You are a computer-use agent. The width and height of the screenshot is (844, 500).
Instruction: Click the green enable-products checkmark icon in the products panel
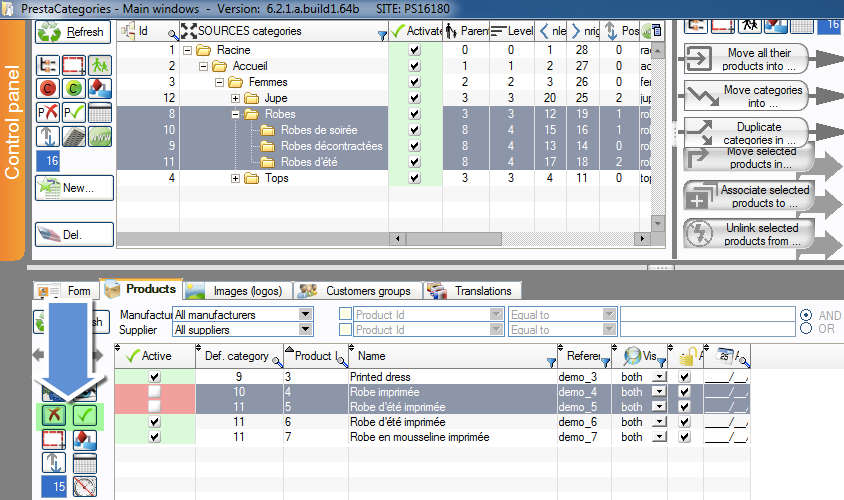tap(85, 414)
